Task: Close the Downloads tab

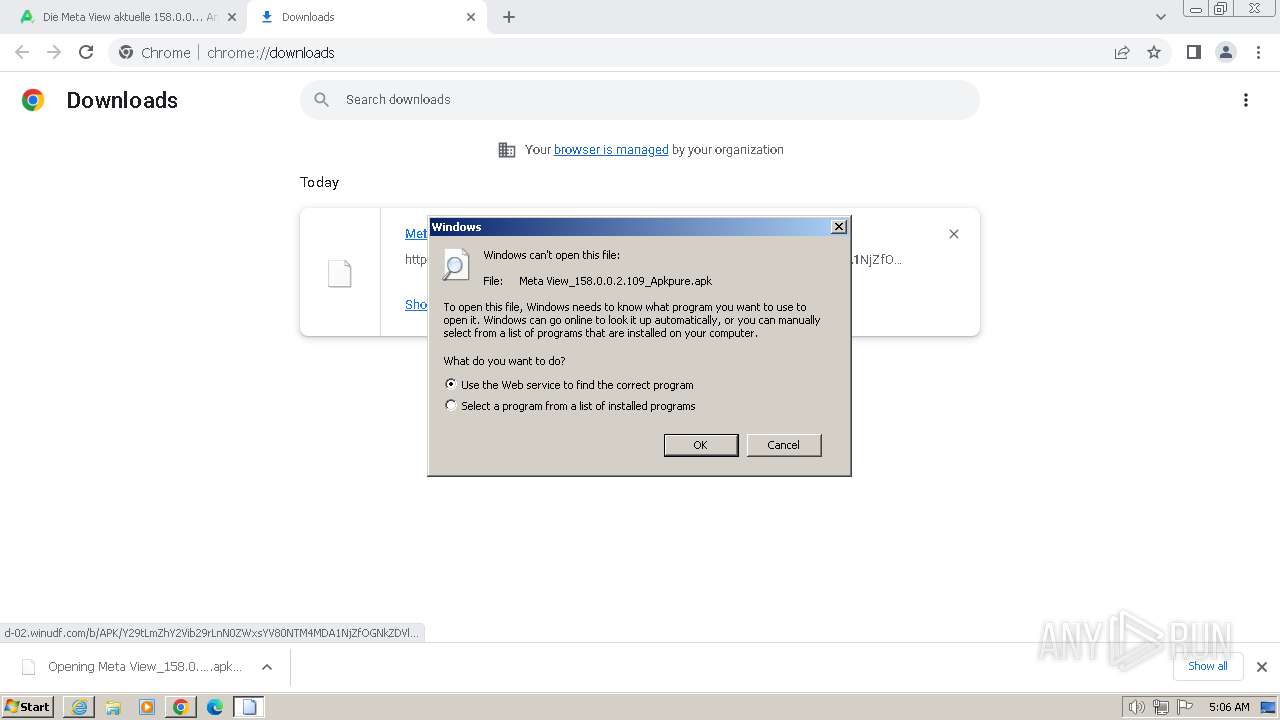Action: pyautogui.click(x=471, y=17)
